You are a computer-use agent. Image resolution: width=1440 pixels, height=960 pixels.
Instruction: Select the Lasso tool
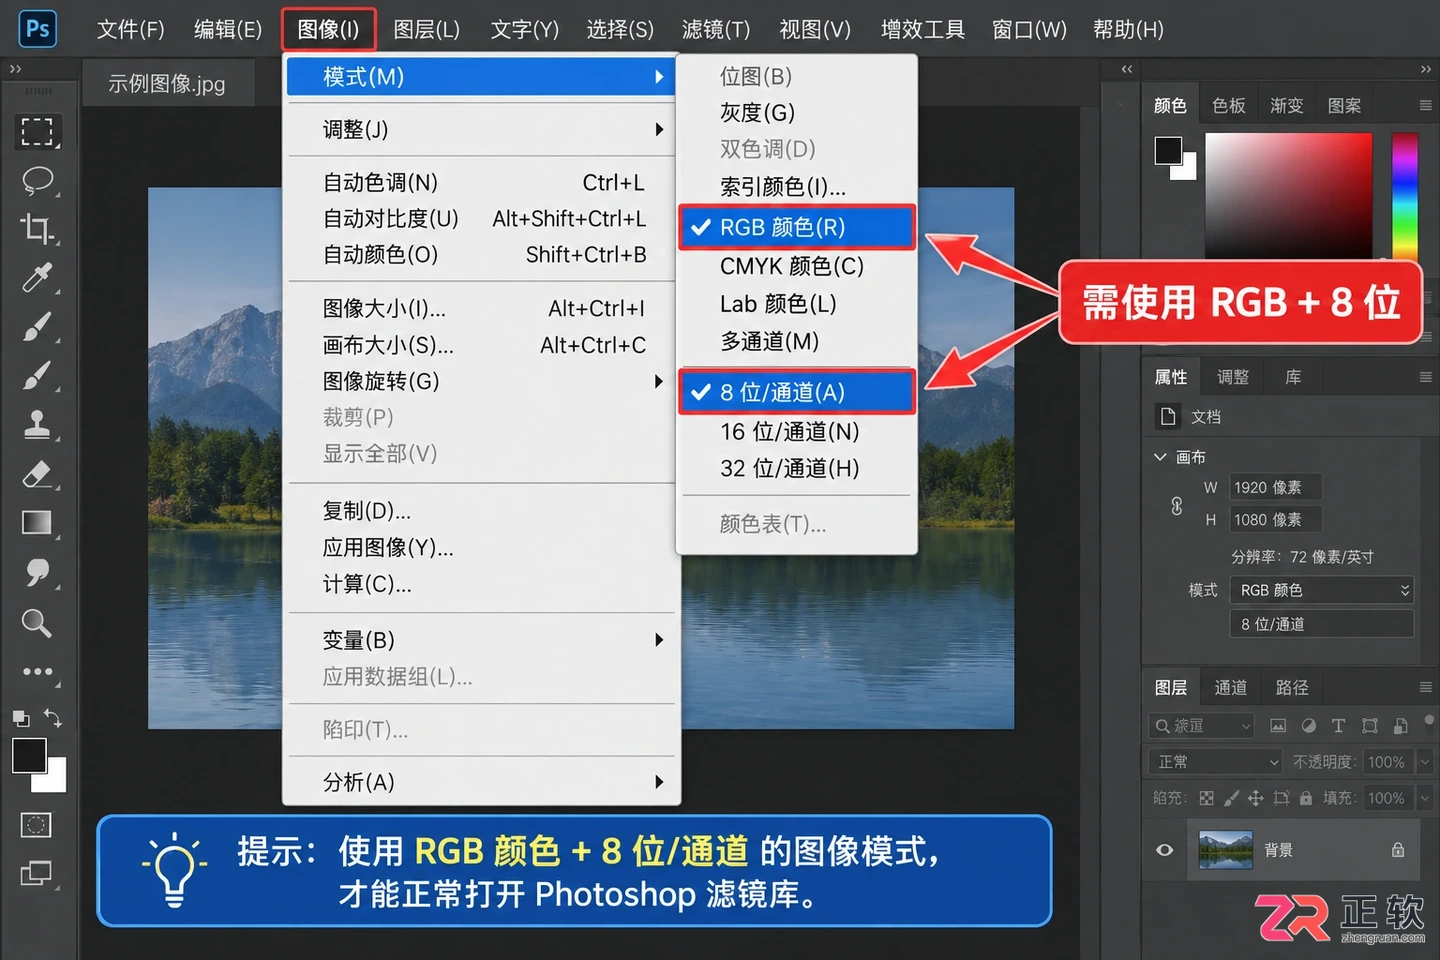(37, 181)
